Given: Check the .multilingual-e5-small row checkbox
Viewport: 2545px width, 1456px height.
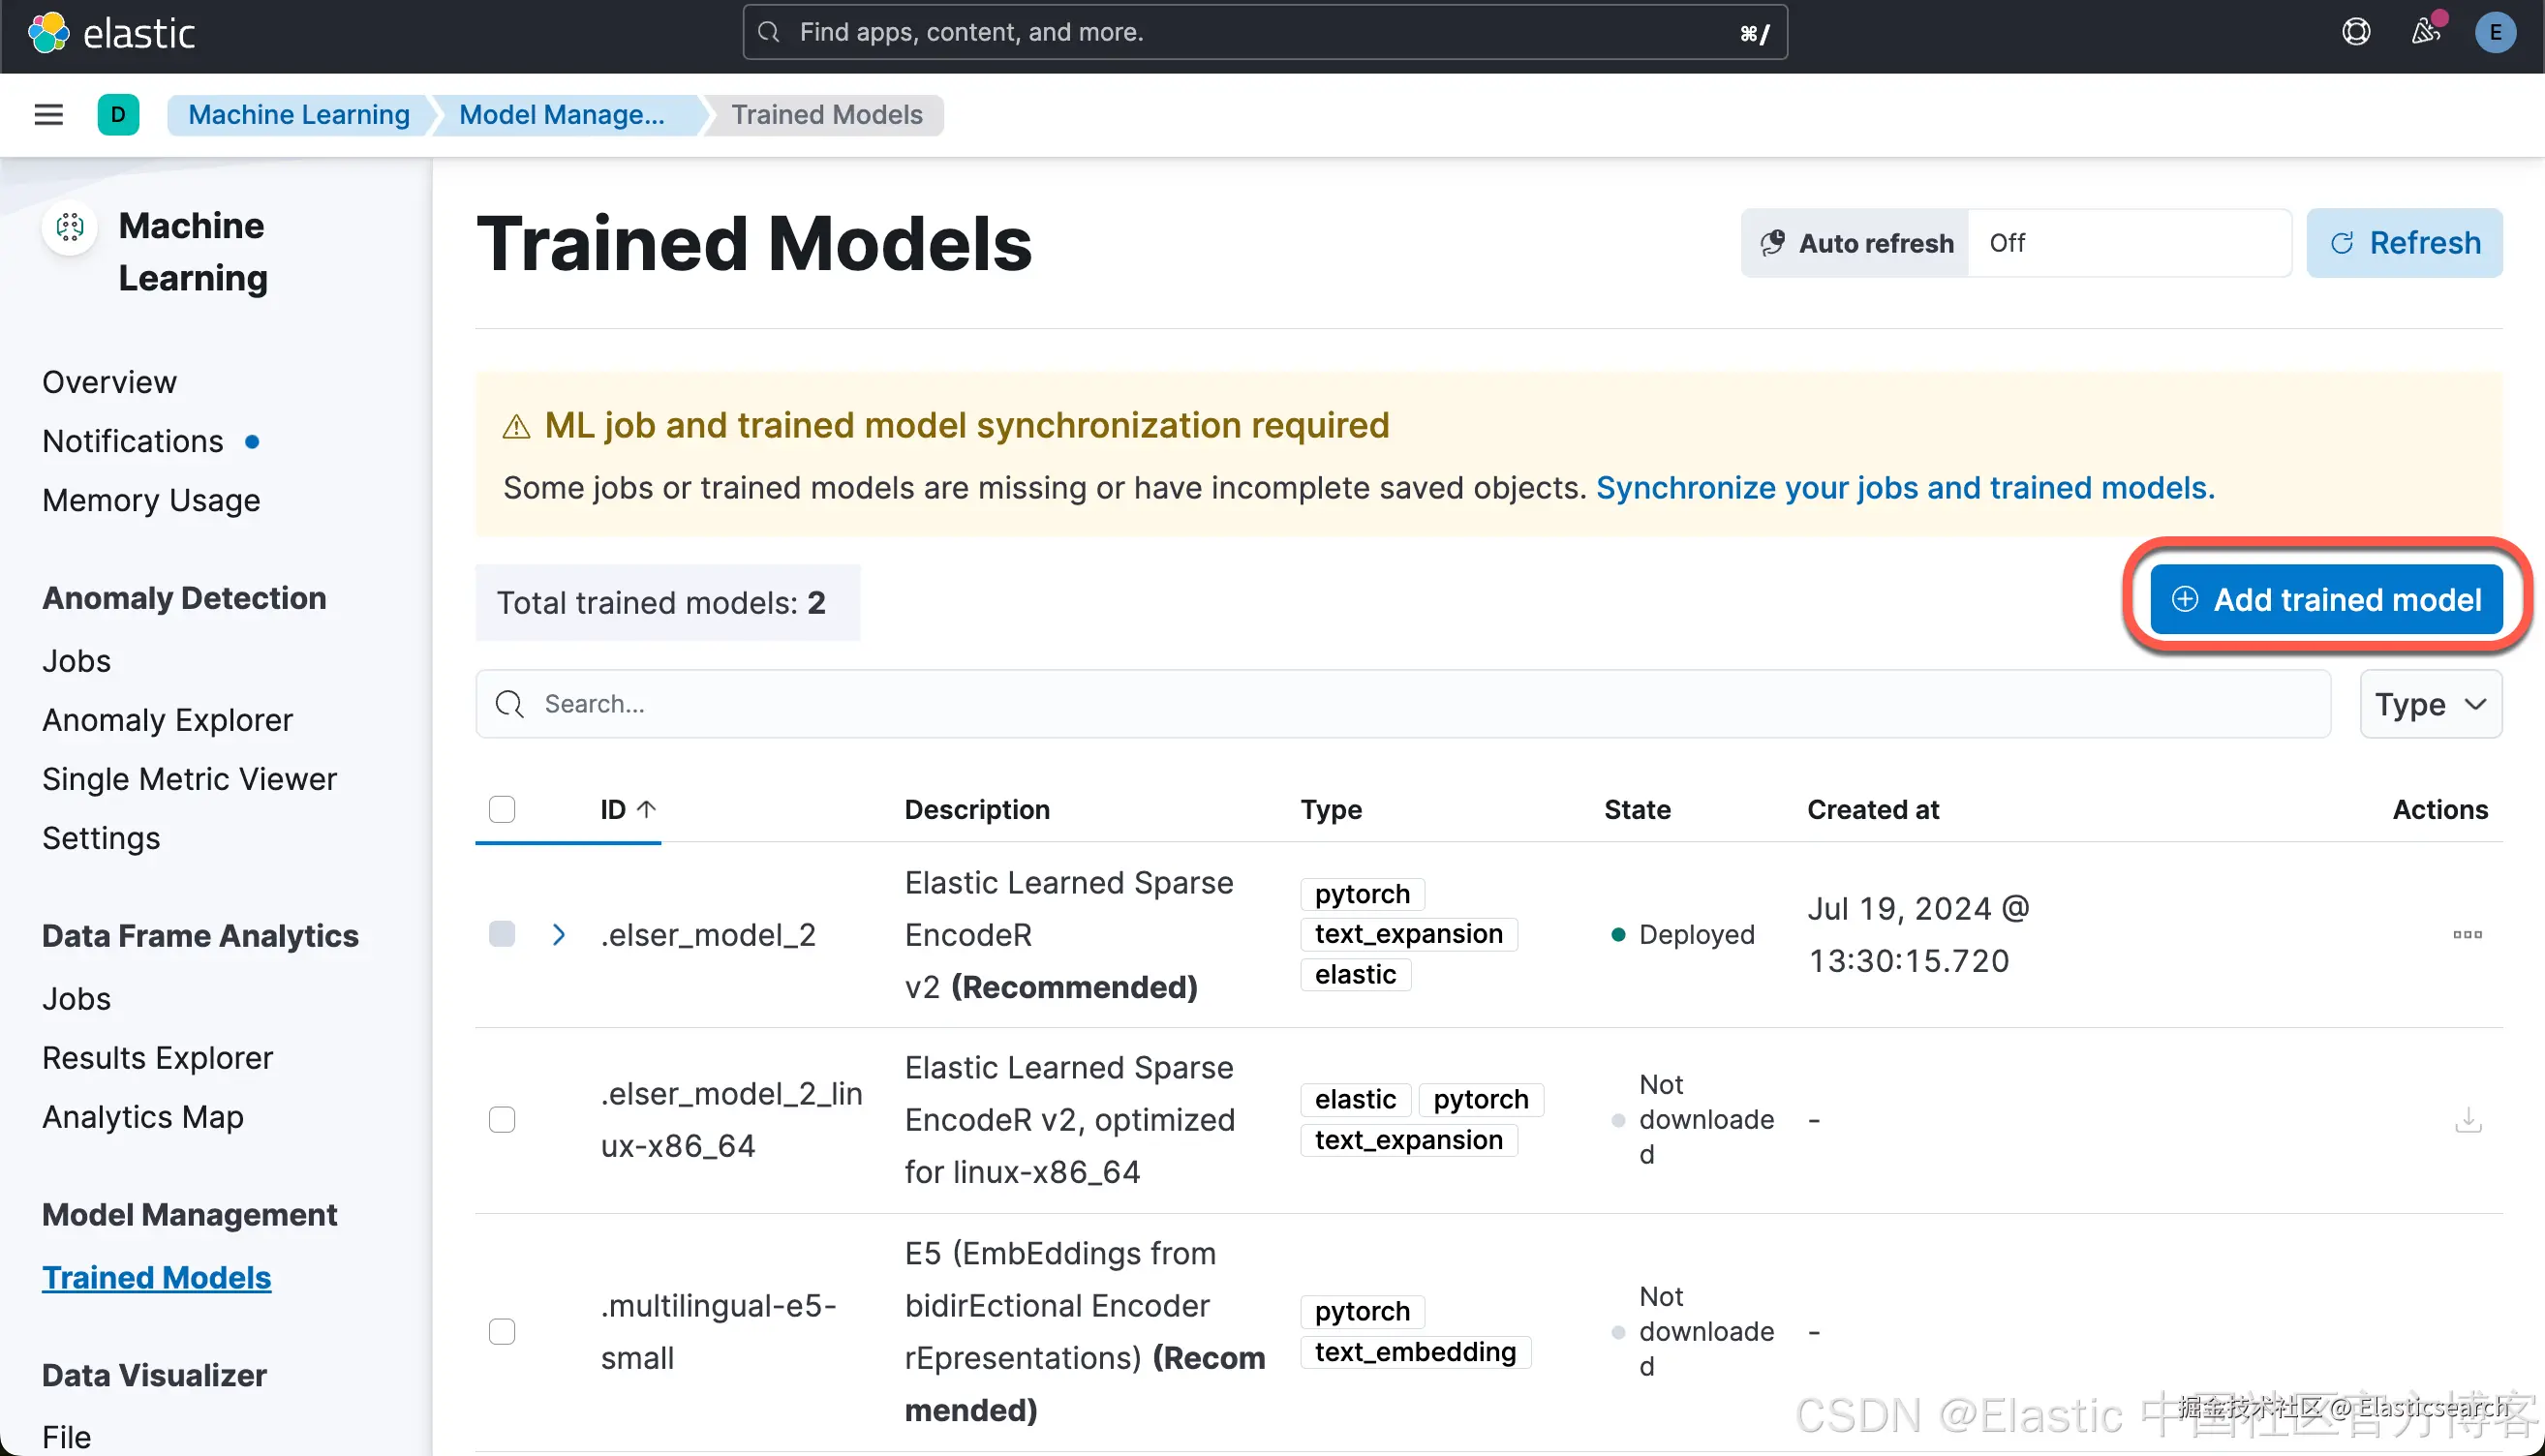Looking at the screenshot, I should coord(502,1331).
